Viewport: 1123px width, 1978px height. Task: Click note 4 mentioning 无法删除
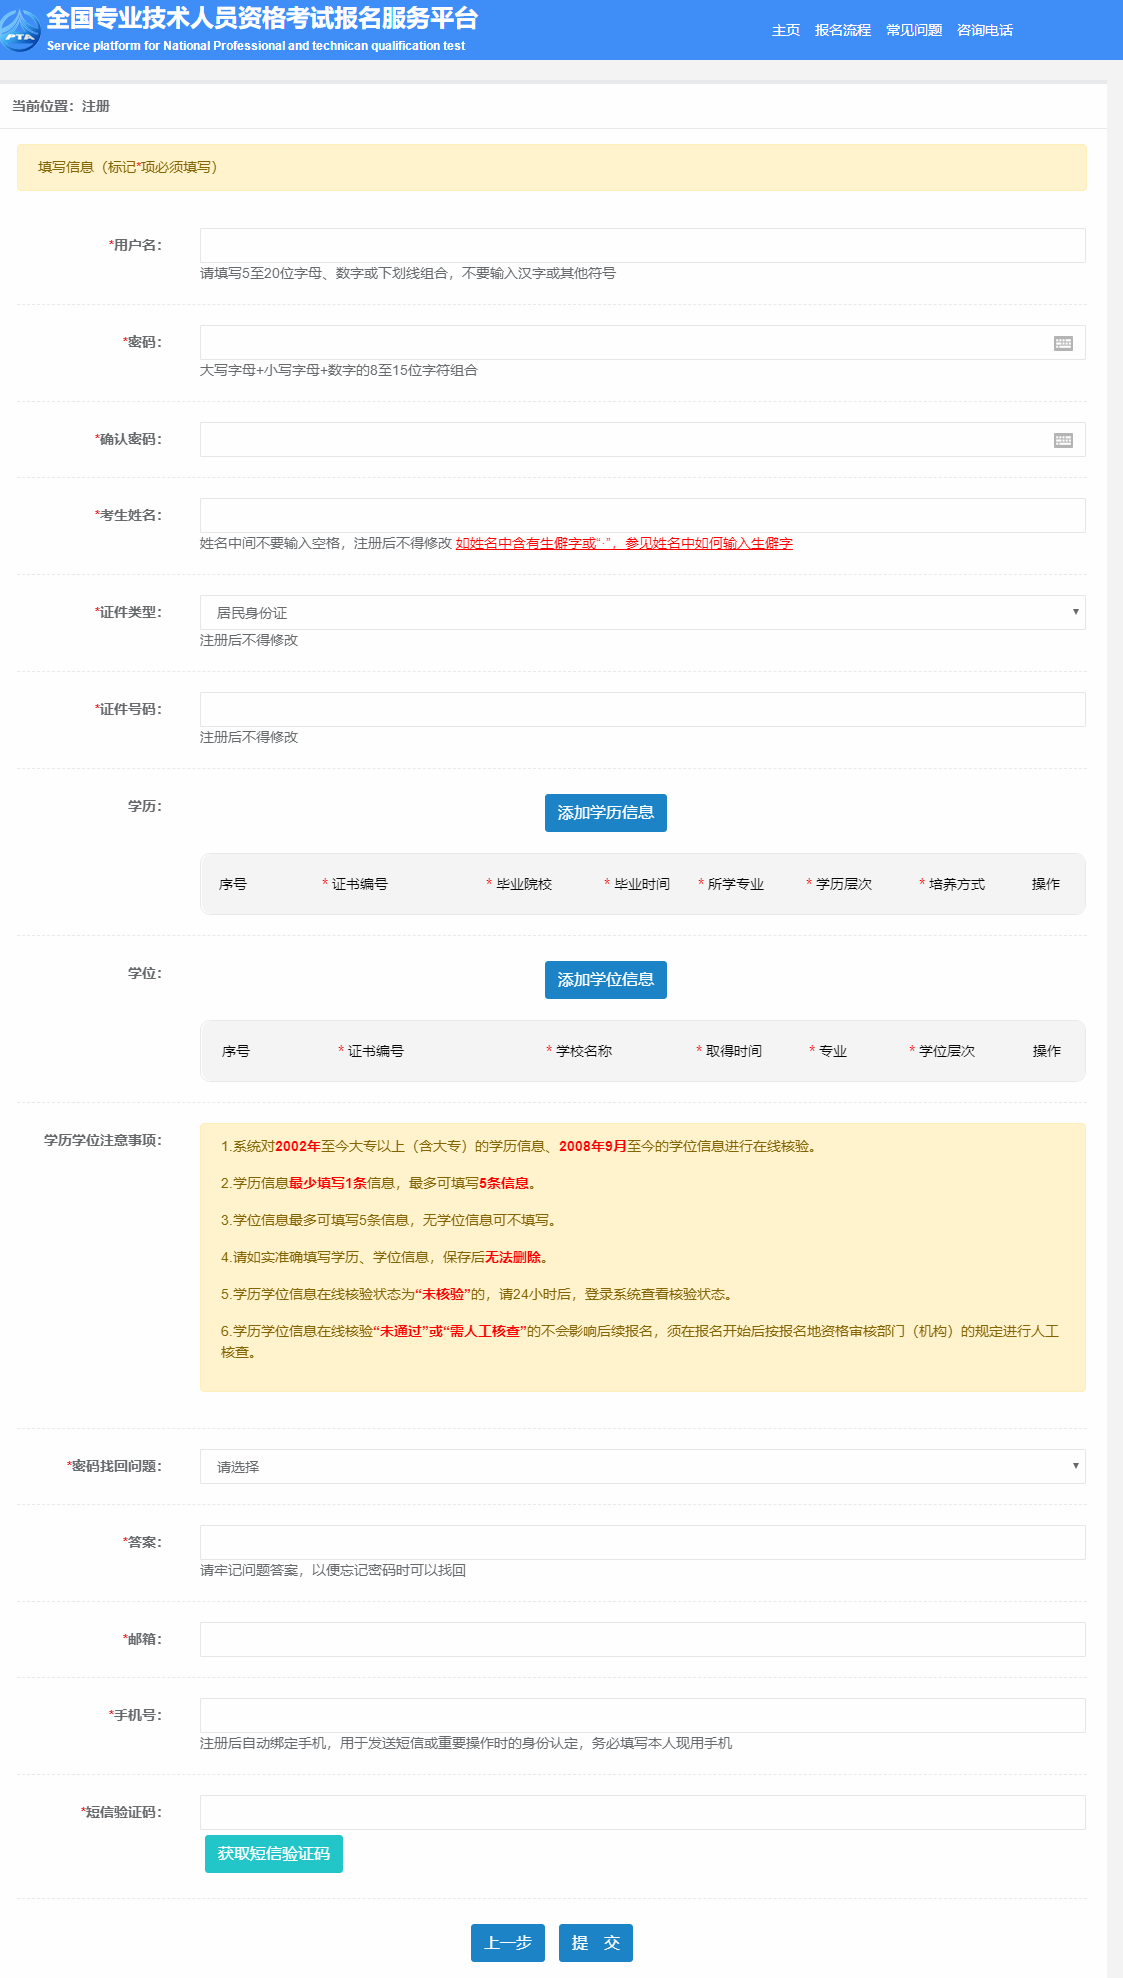(x=385, y=1257)
